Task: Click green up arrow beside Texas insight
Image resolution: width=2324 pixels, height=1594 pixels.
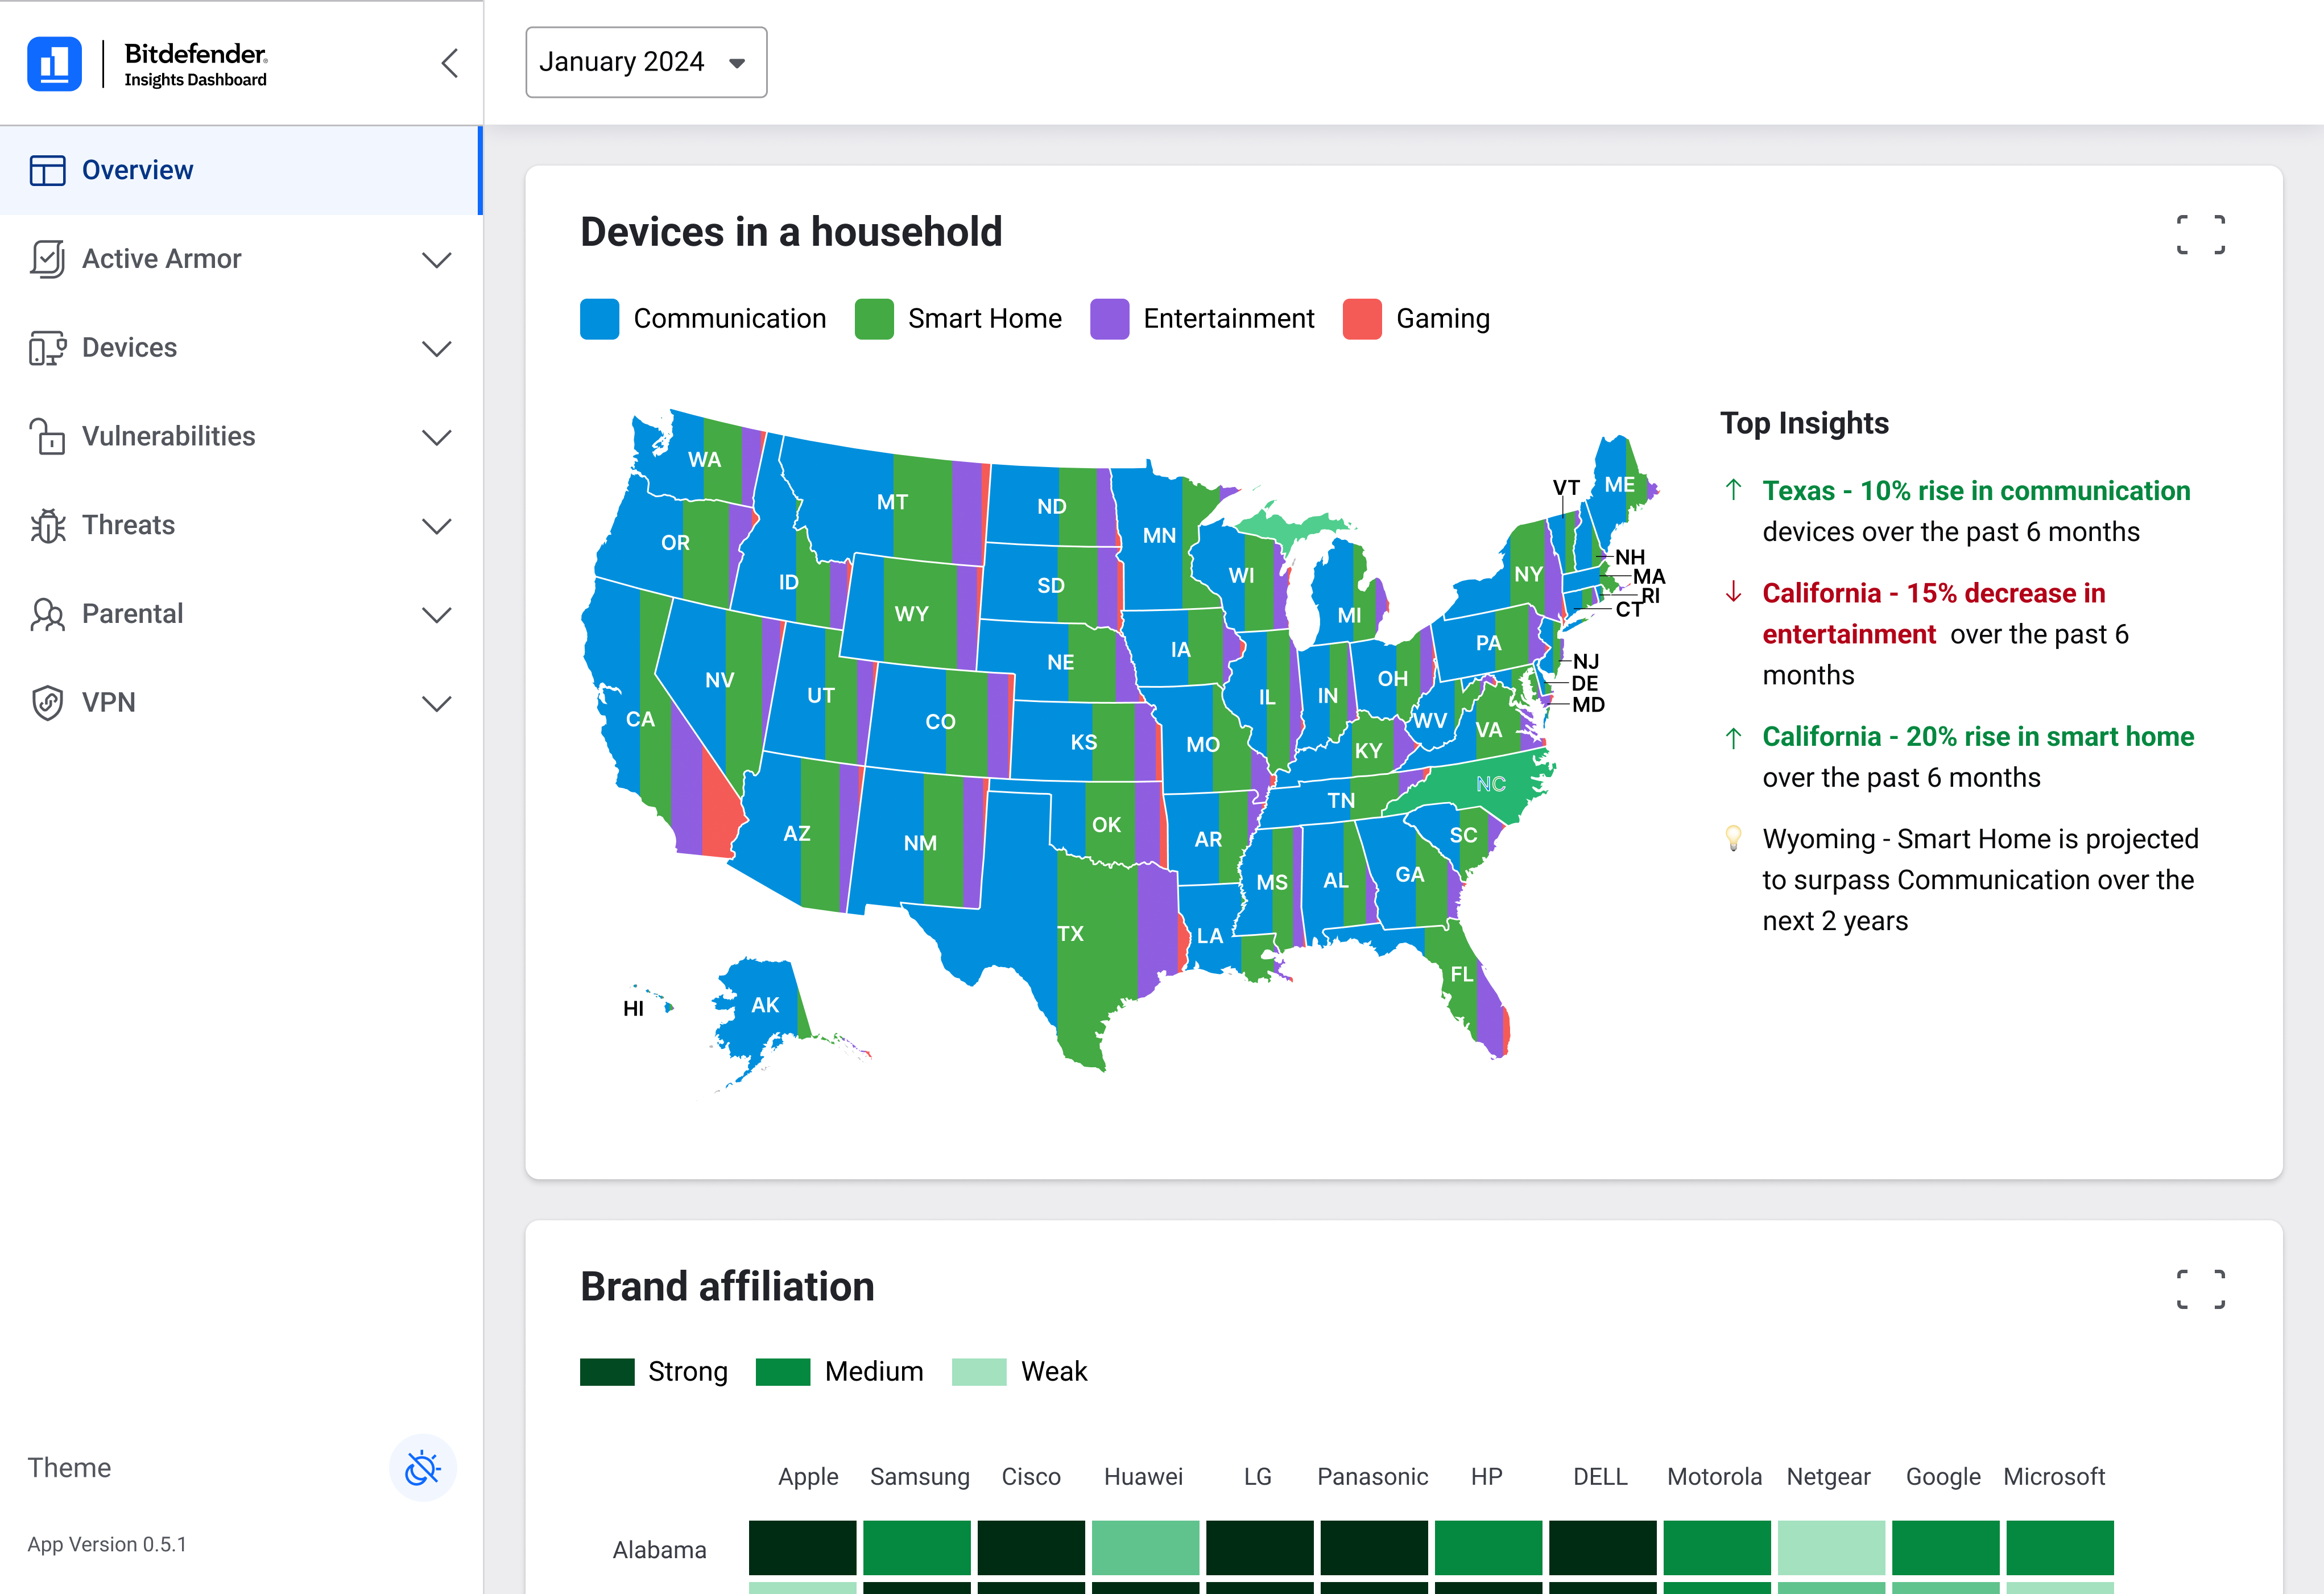Action: pos(1734,490)
